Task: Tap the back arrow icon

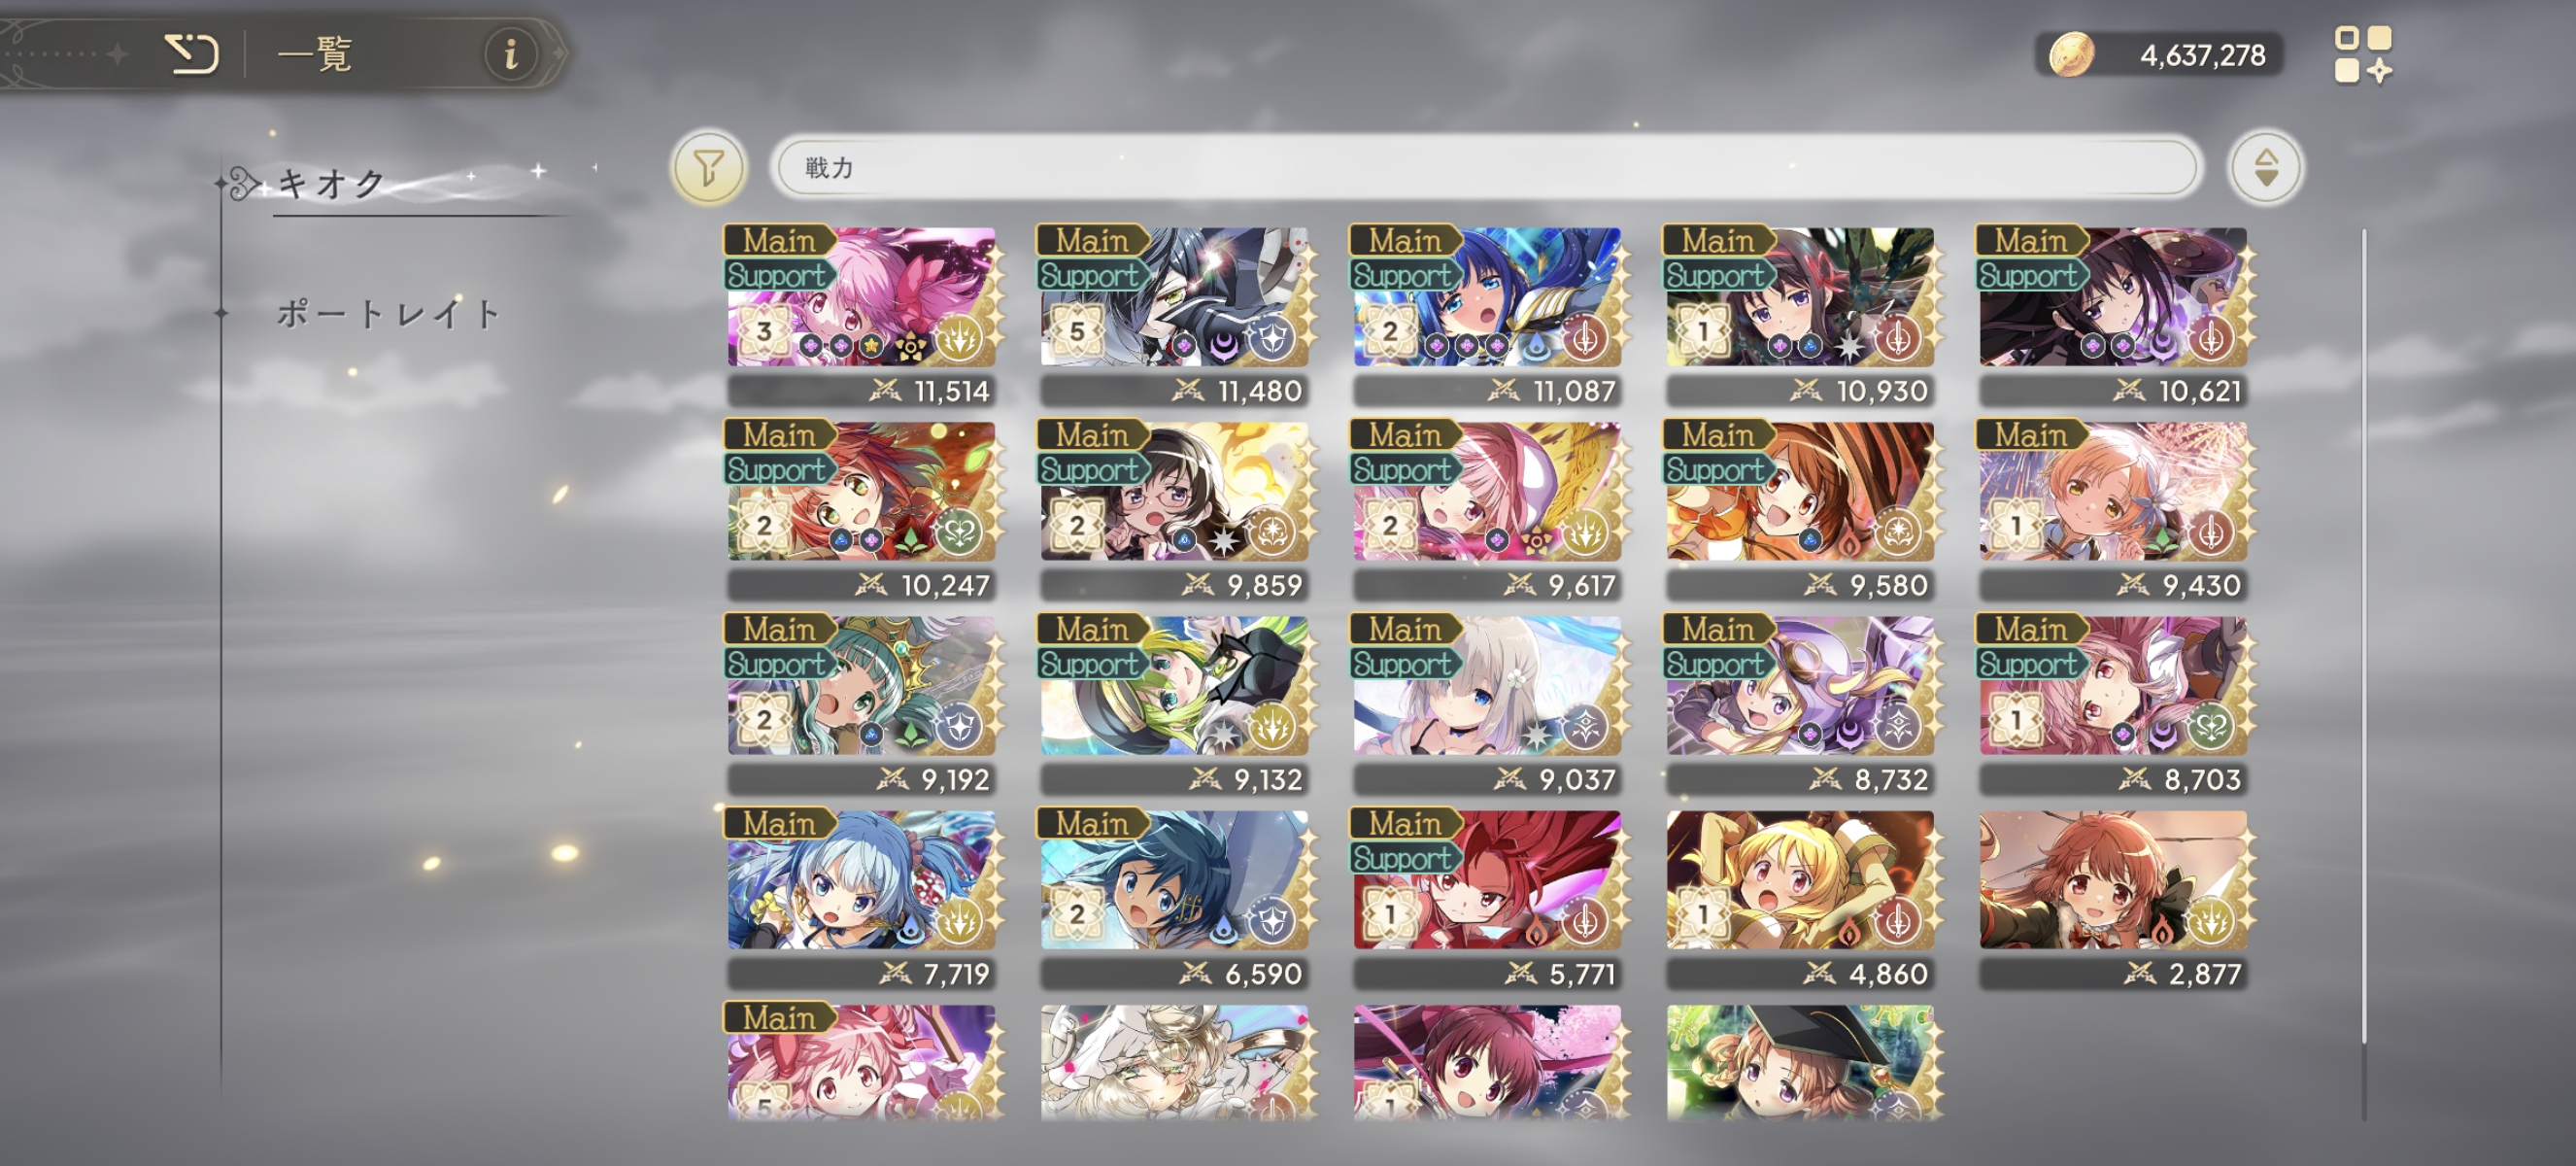Action: (191, 53)
